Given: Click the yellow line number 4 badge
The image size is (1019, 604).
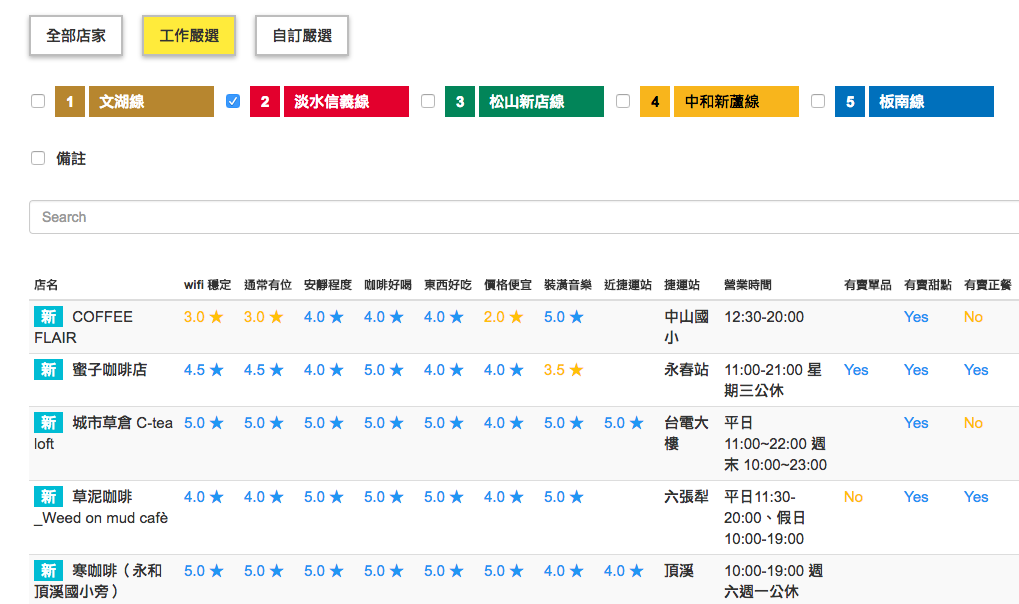Looking at the screenshot, I should pyautogui.click(x=655, y=101).
